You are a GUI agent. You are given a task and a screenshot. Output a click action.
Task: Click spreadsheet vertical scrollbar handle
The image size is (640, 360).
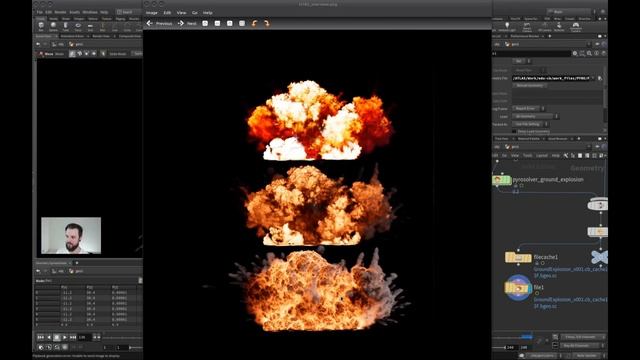pos(140,280)
